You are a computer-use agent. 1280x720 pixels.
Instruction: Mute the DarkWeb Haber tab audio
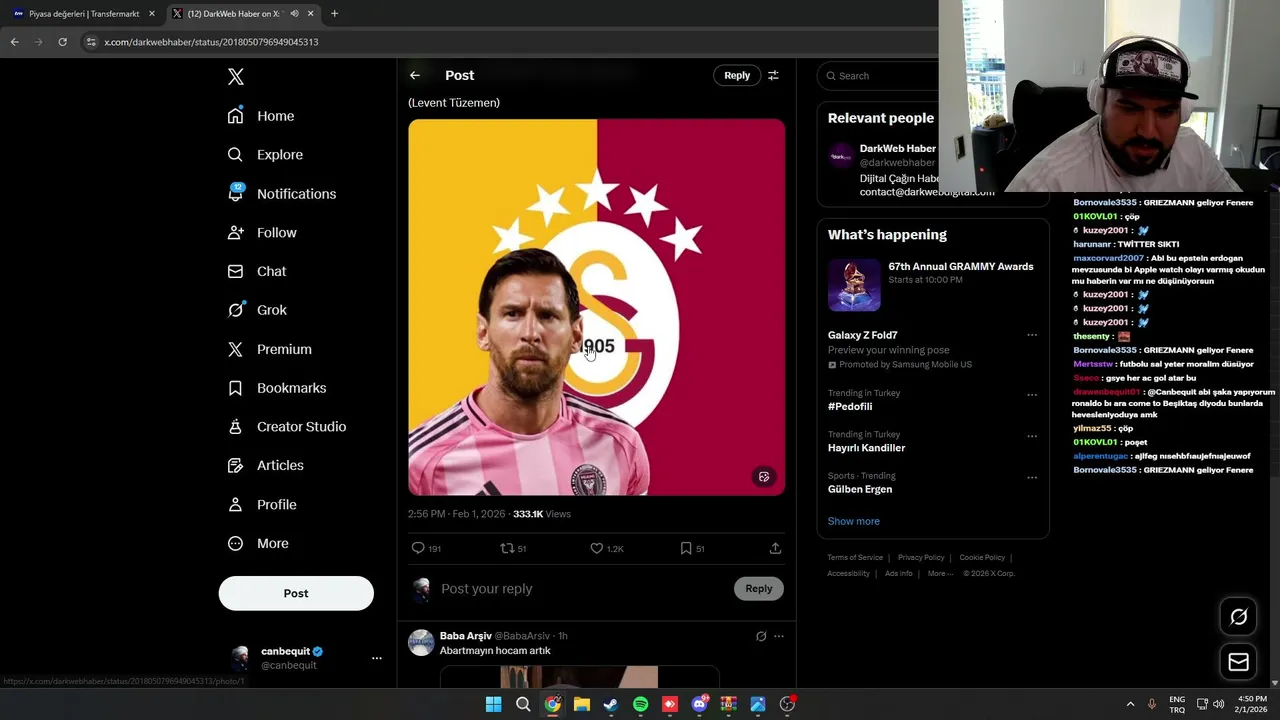294,14
